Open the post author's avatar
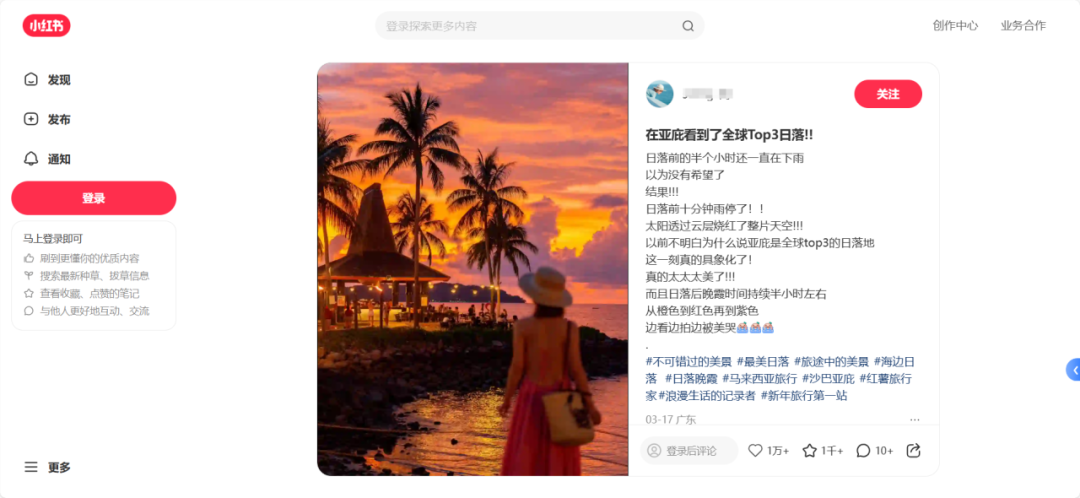1080x498 pixels. tap(659, 94)
